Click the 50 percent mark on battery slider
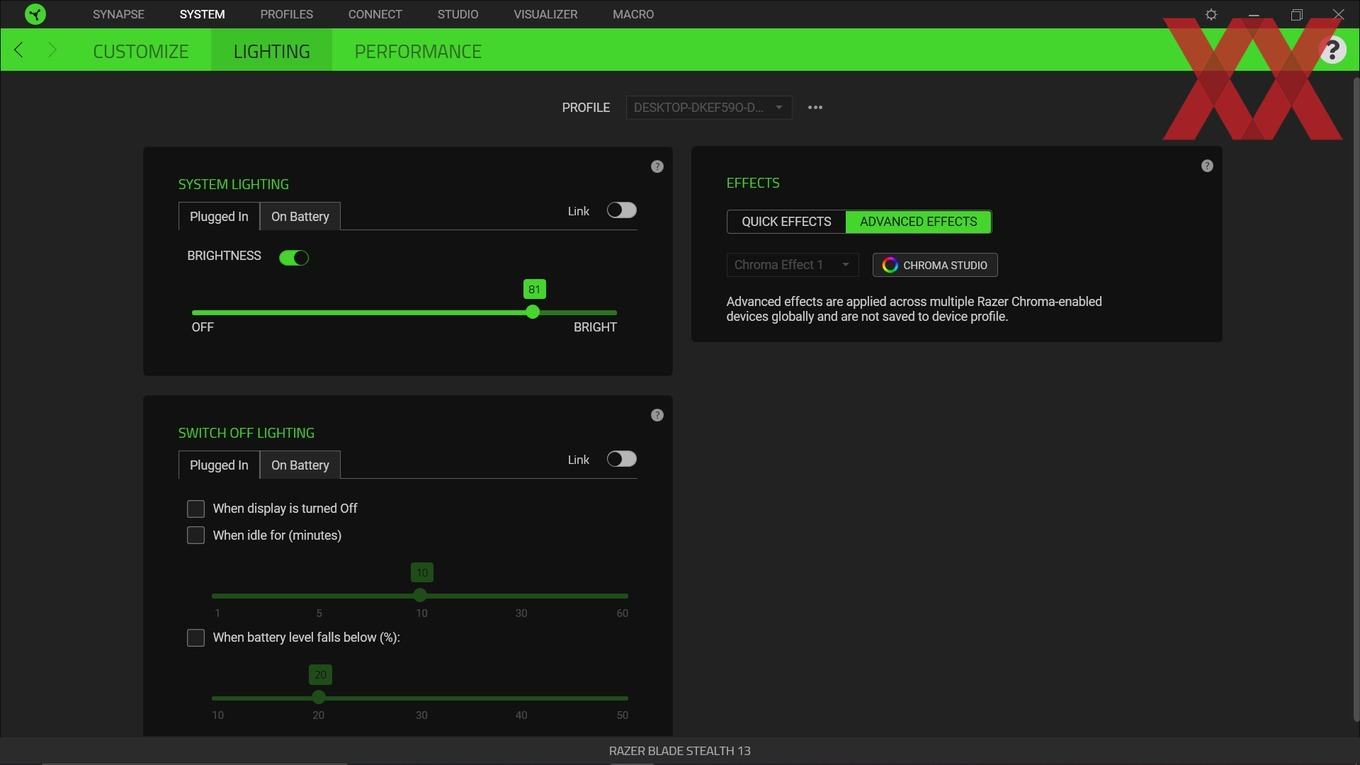Viewport: 1360px width, 765px height. click(x=622, y=715)
